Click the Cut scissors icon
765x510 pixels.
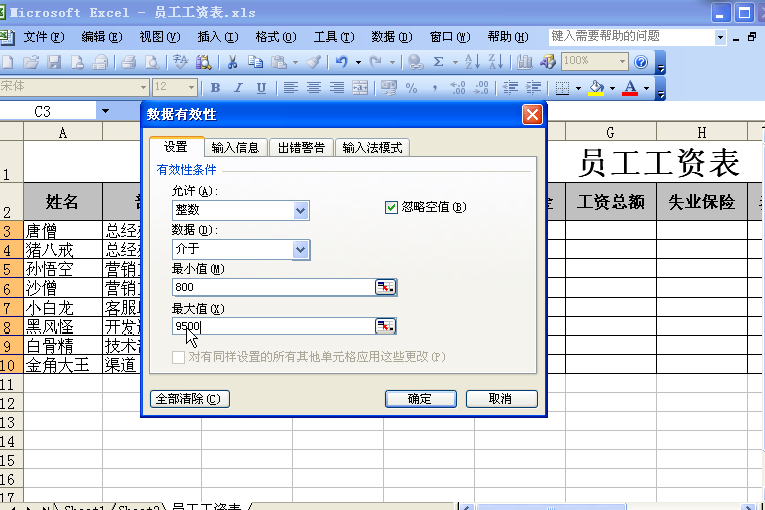pyautogui.click(x=232, y=62)
